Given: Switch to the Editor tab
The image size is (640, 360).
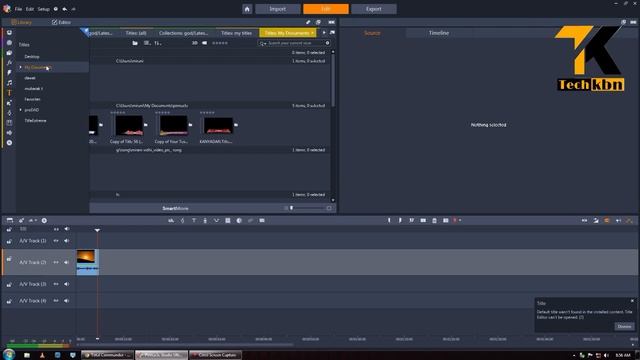Looking at the screenshot, I should pyautogui.click(x=61, y=22).
